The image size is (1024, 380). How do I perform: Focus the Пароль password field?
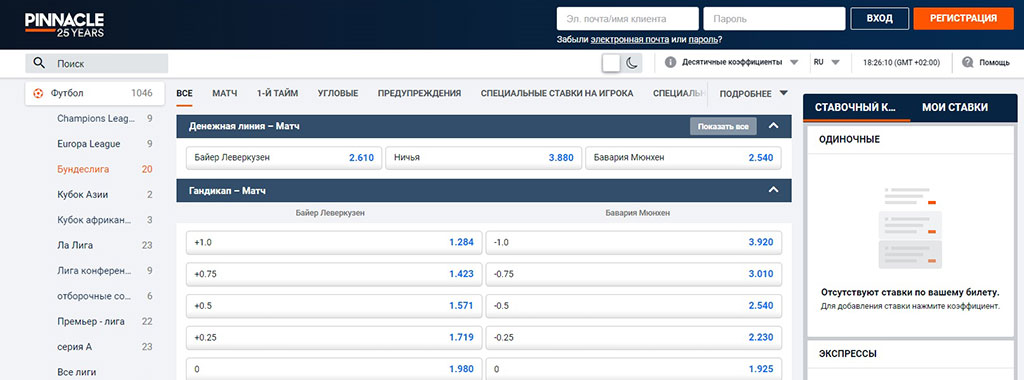774,19
